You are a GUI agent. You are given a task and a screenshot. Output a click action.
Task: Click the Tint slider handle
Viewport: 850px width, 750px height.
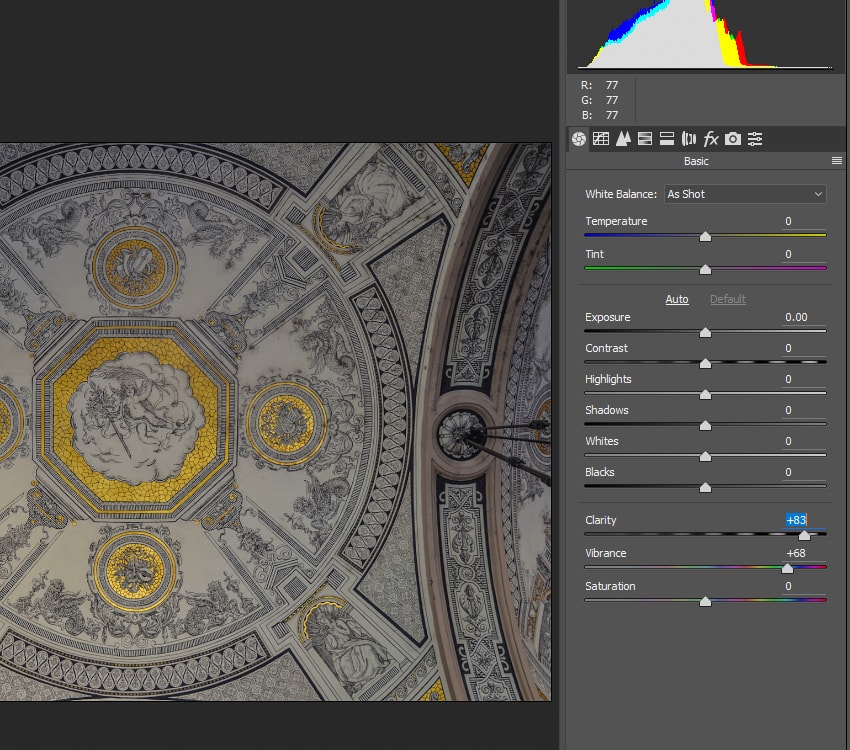(x=705, y=269)
